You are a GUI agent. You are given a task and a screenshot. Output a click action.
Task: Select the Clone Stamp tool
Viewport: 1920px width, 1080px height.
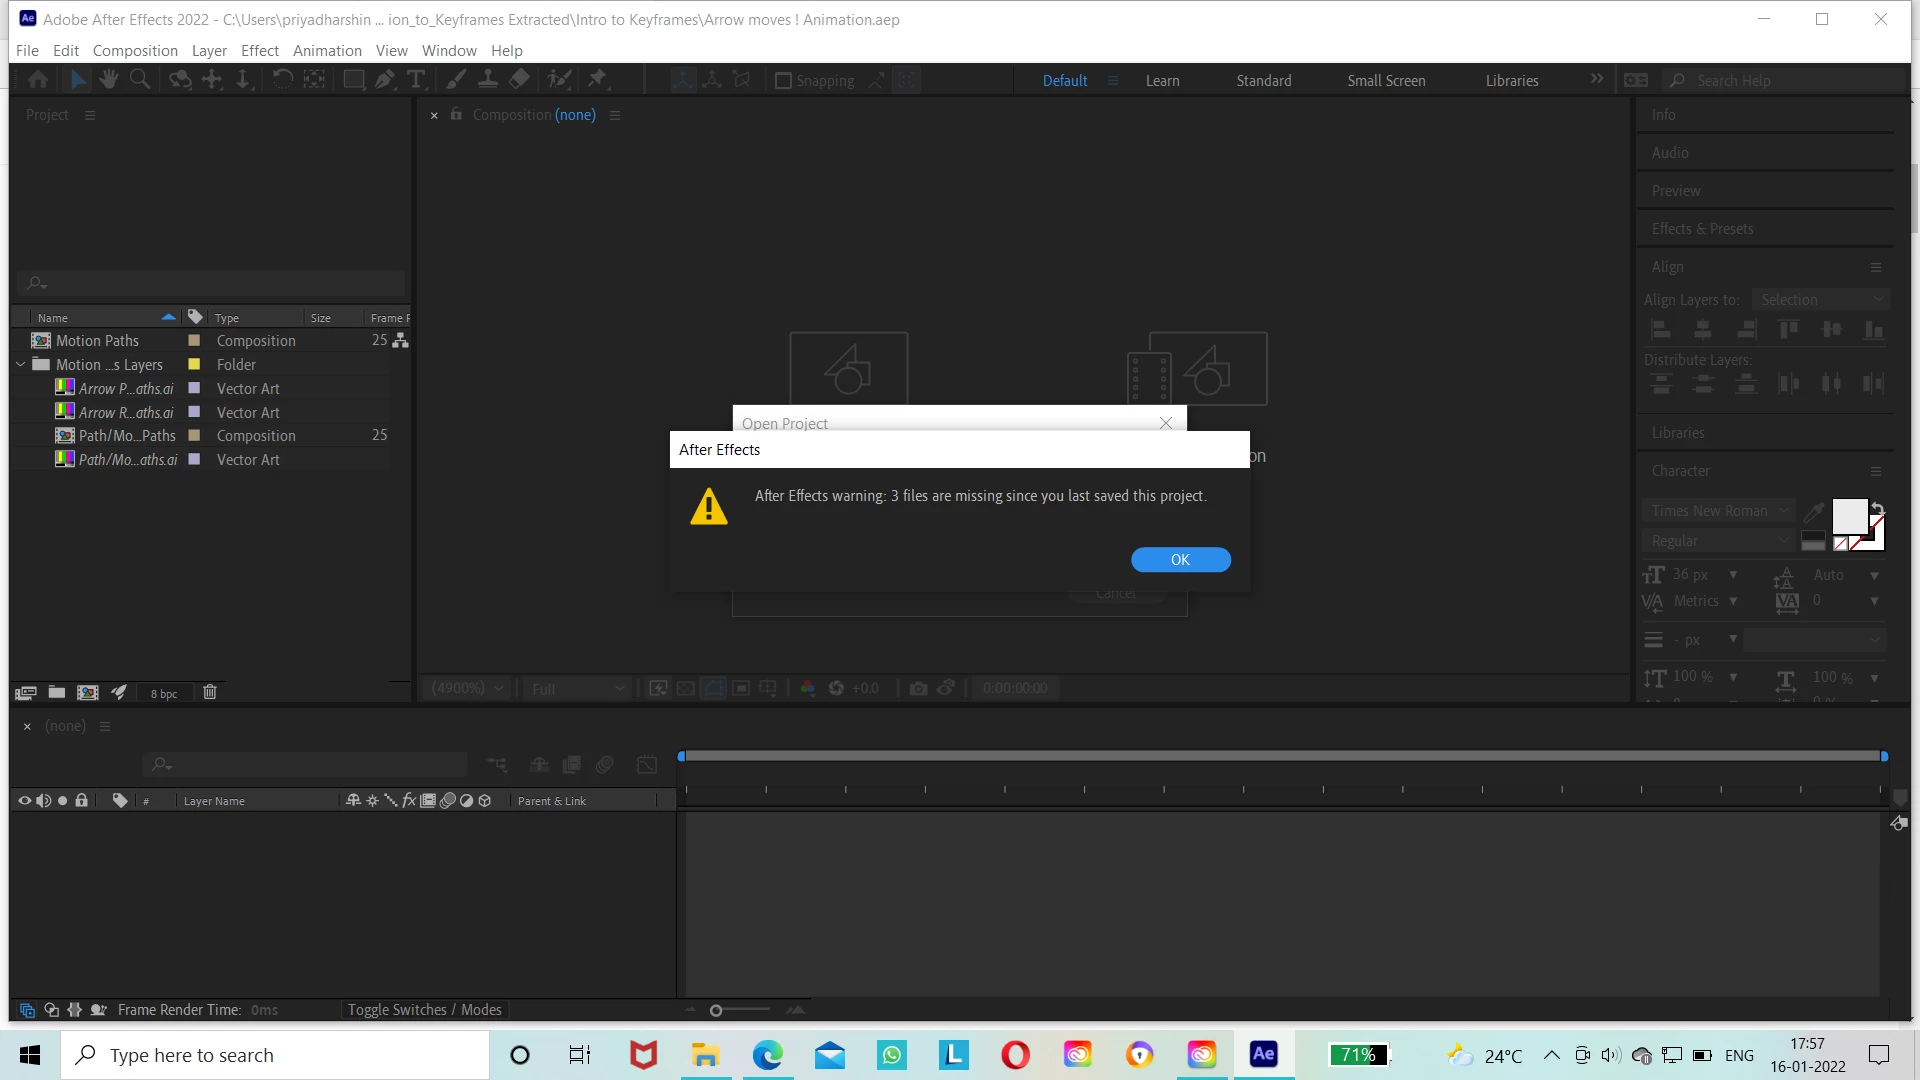tap(488, 80)
